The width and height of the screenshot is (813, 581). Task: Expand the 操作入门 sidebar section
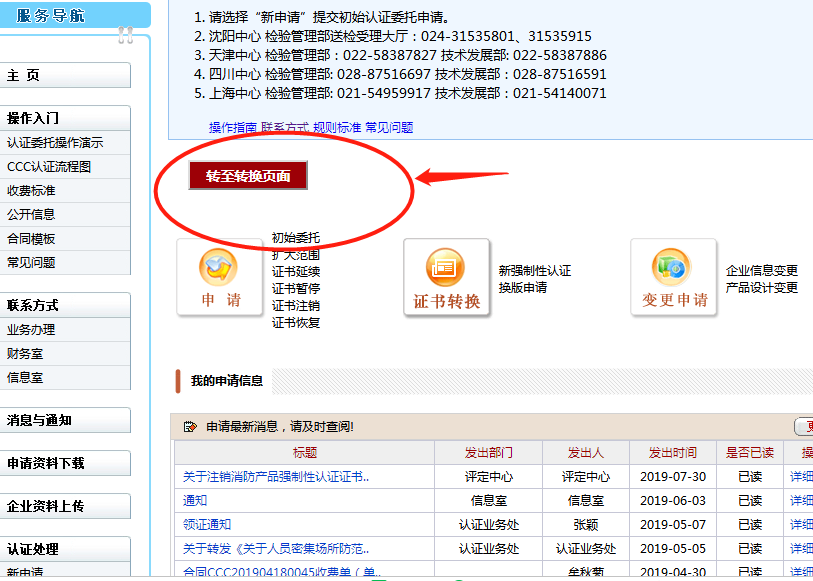click(65, 118)
